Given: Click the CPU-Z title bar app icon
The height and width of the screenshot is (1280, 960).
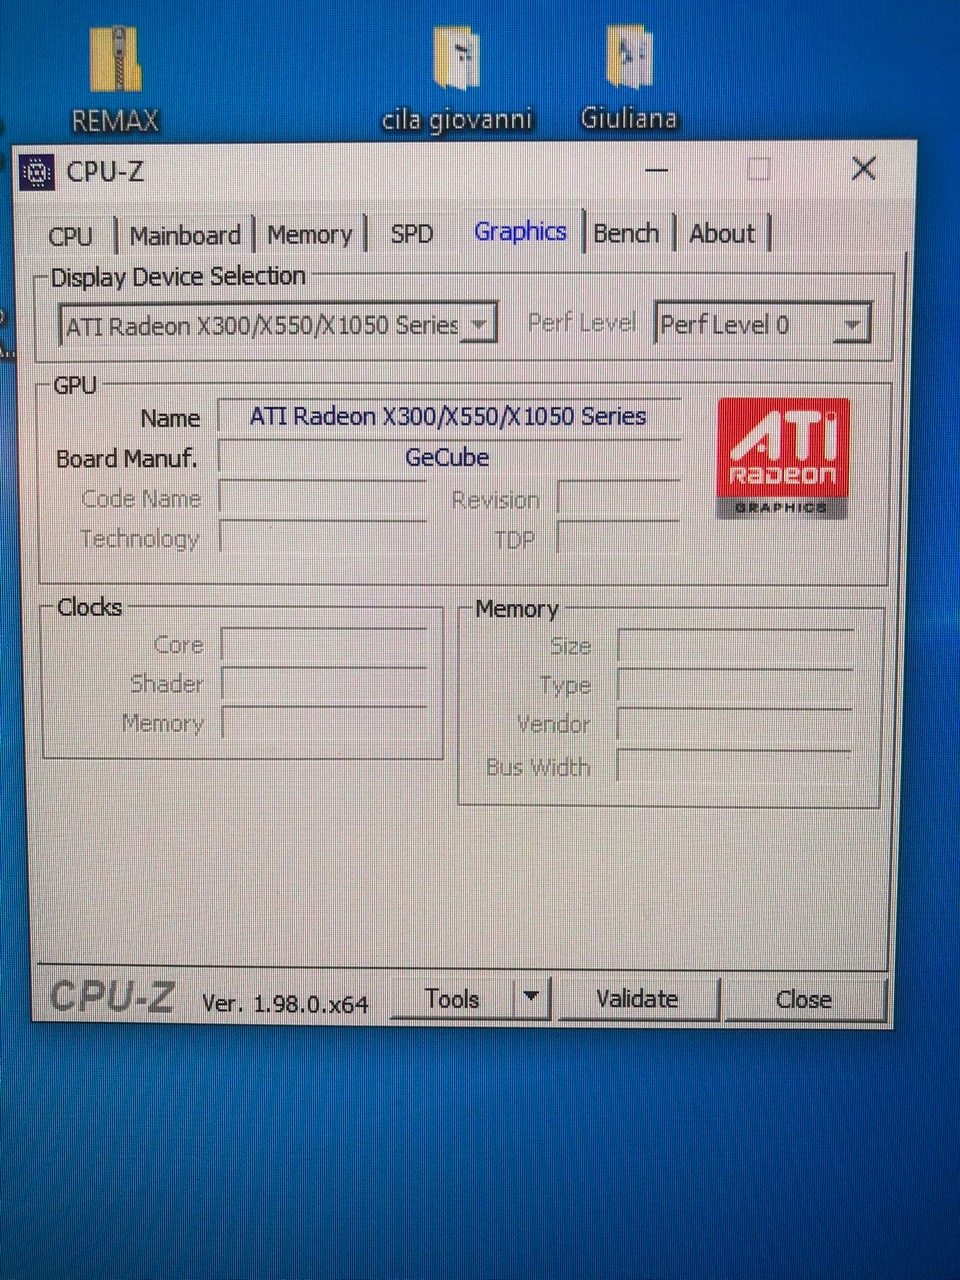Looking at the screenshot, I should (x=37, y=172).
